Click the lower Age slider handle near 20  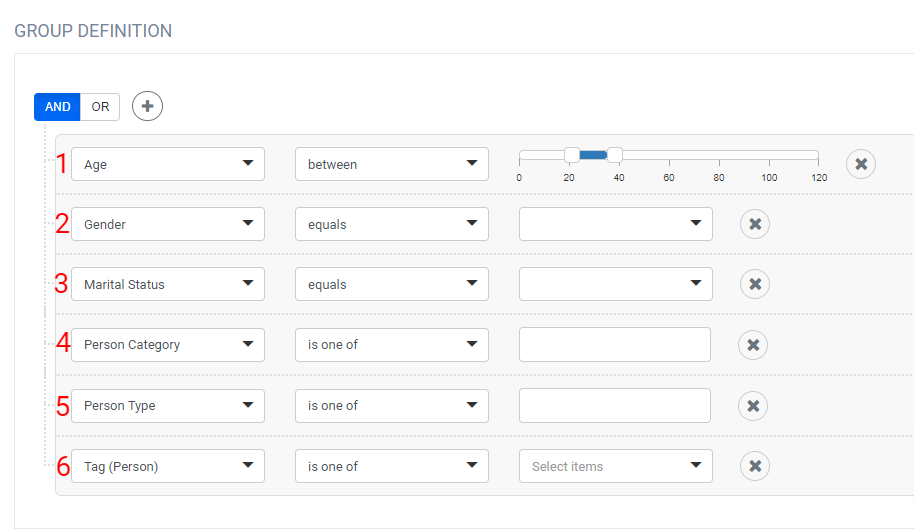pyautogui.click(x=572, y=155)
